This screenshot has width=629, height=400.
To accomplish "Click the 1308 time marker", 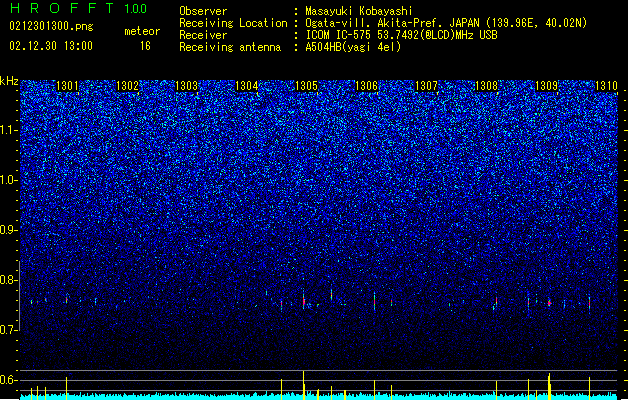I will coord(486,86).
